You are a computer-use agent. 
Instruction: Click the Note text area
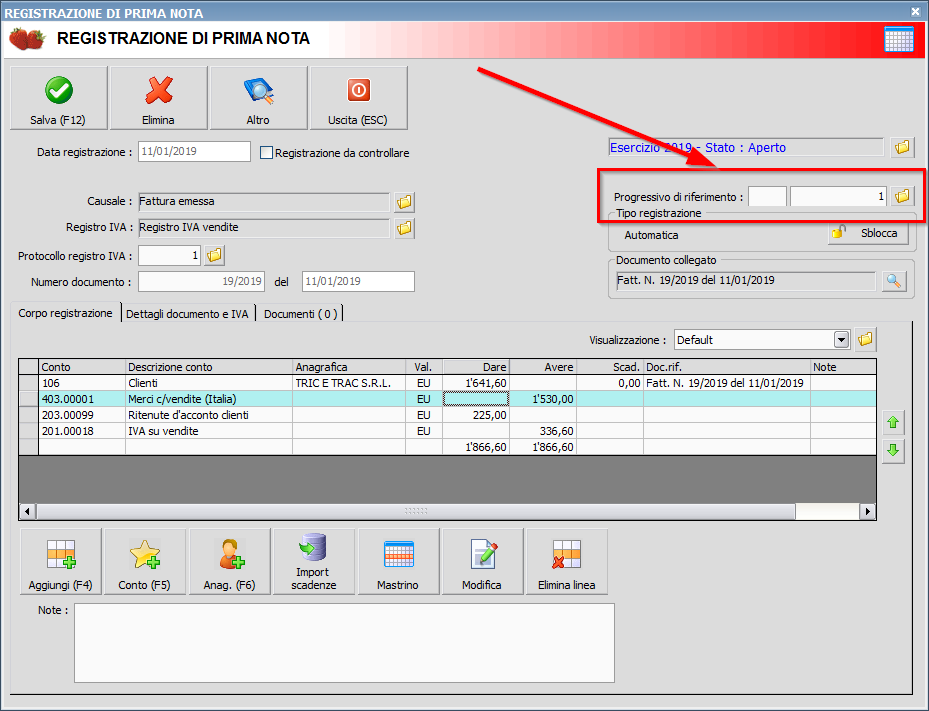point(344,643)
